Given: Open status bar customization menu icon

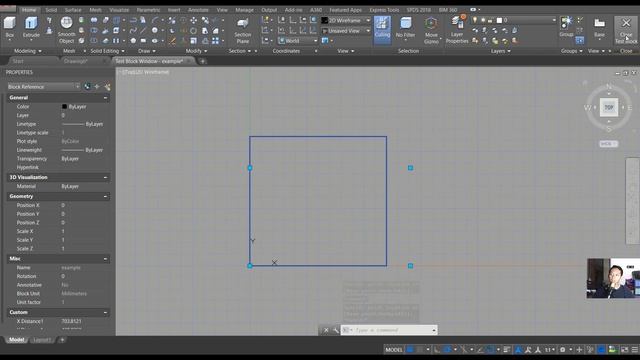Looking at the screenshot, I should pos(635,350).
